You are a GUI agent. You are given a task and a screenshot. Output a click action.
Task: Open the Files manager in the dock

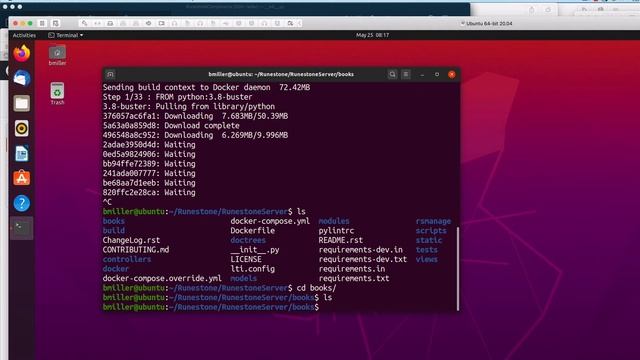[22, 103]
